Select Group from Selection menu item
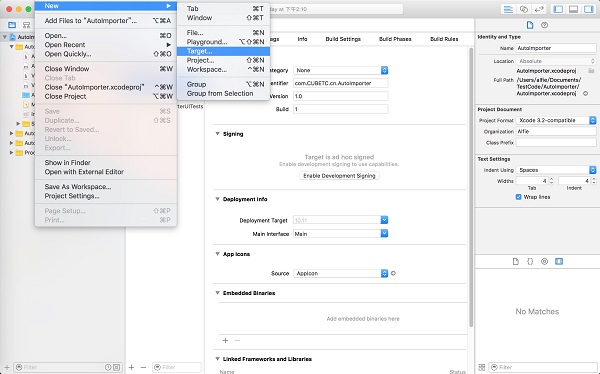 [223, 94]
